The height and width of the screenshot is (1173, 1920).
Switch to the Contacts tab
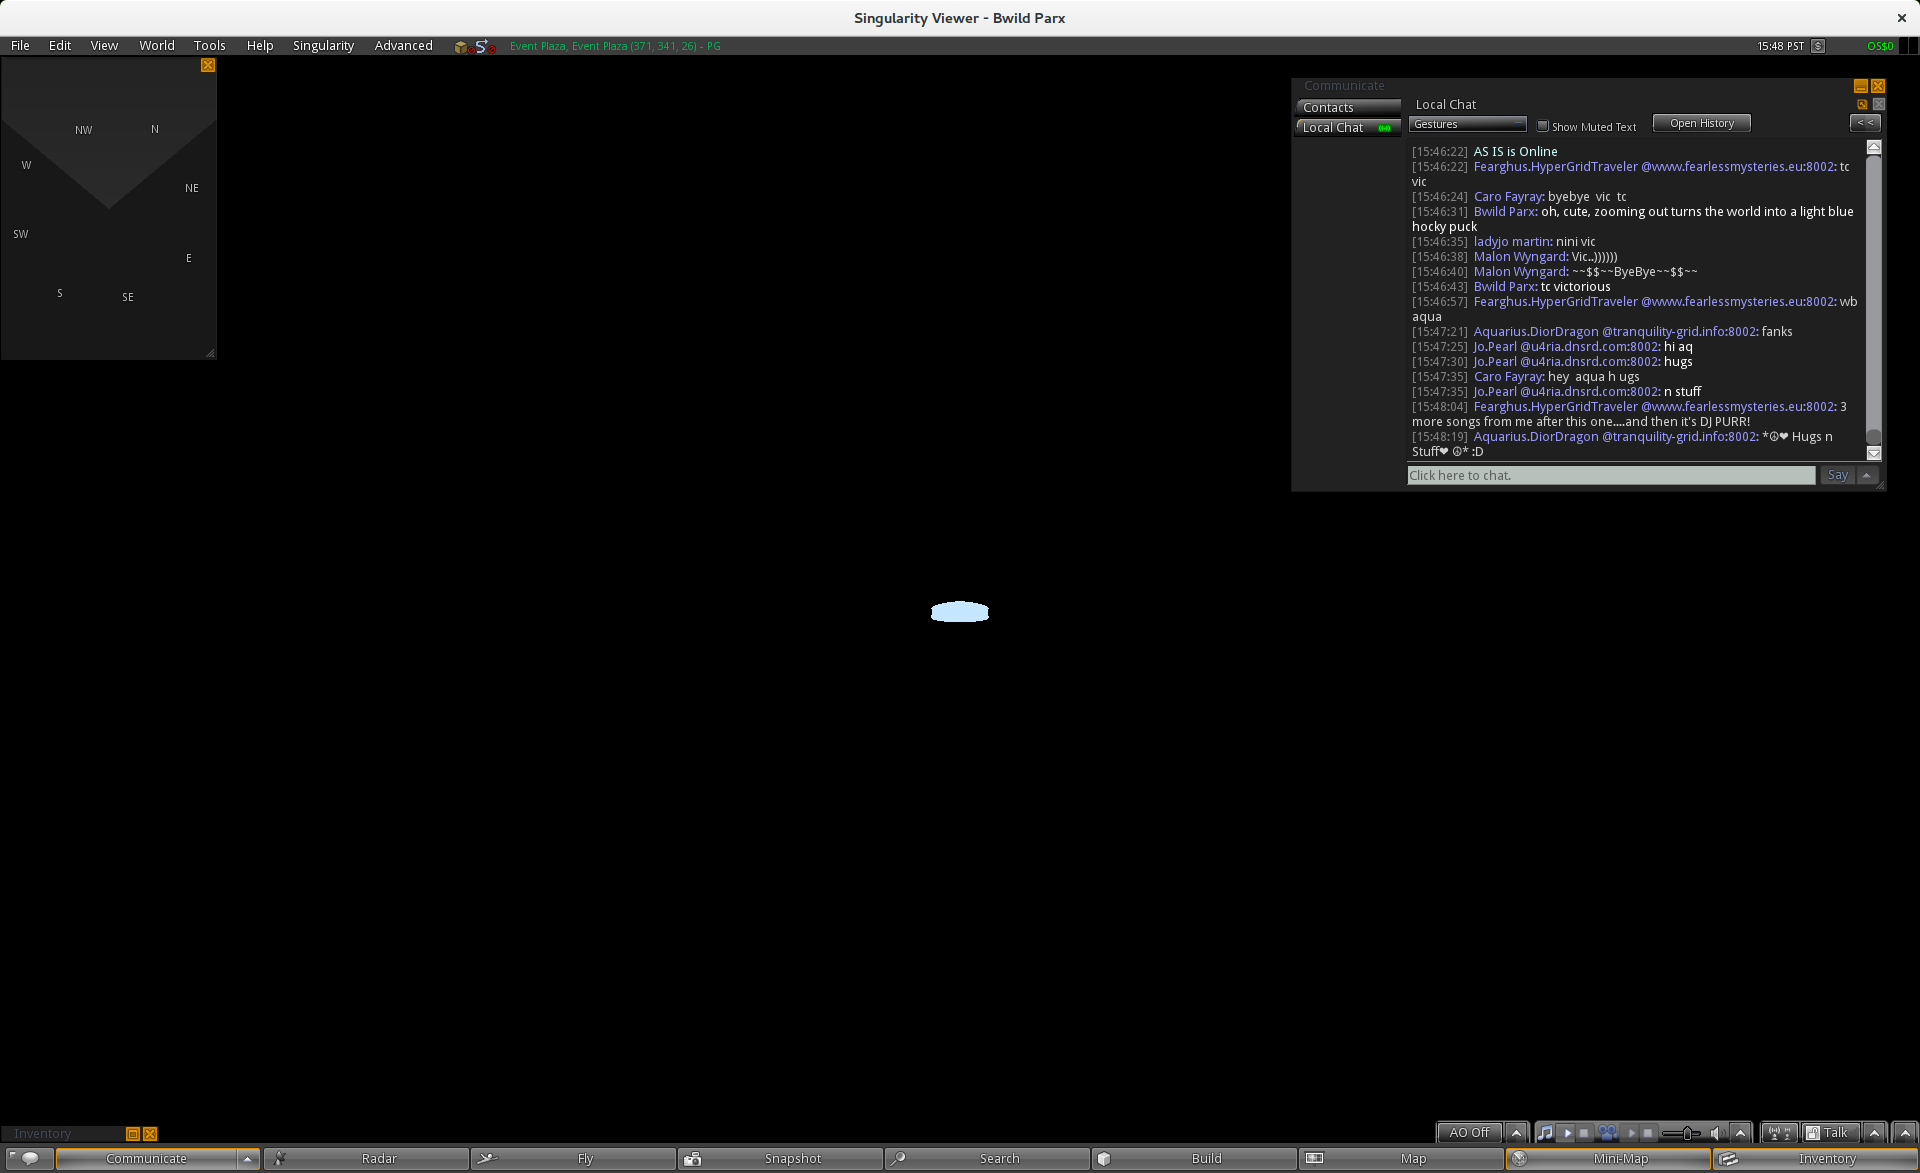coord(1348,107)
